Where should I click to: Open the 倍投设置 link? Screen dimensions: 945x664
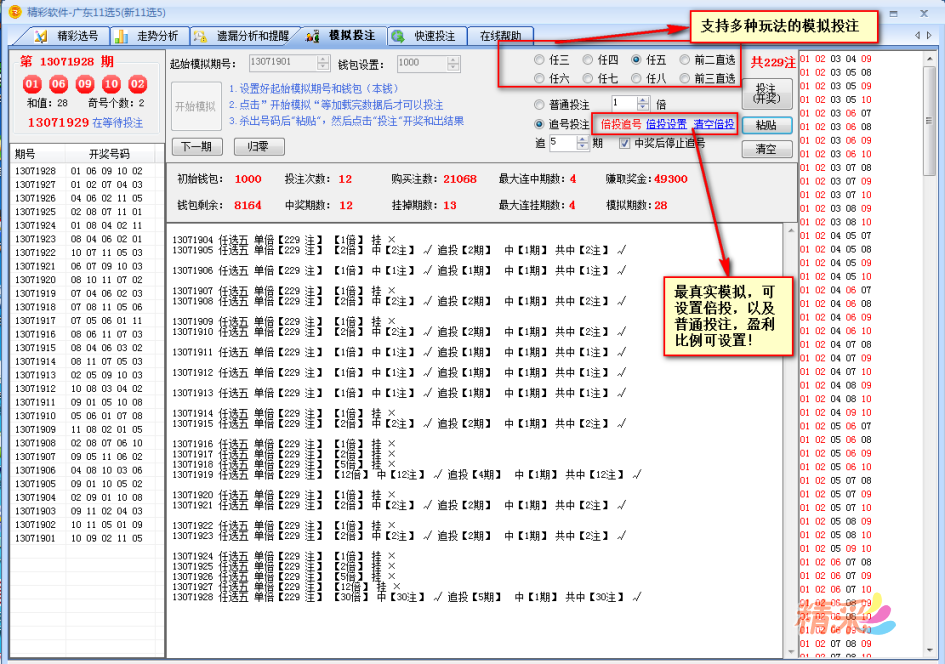coord(665,123)
